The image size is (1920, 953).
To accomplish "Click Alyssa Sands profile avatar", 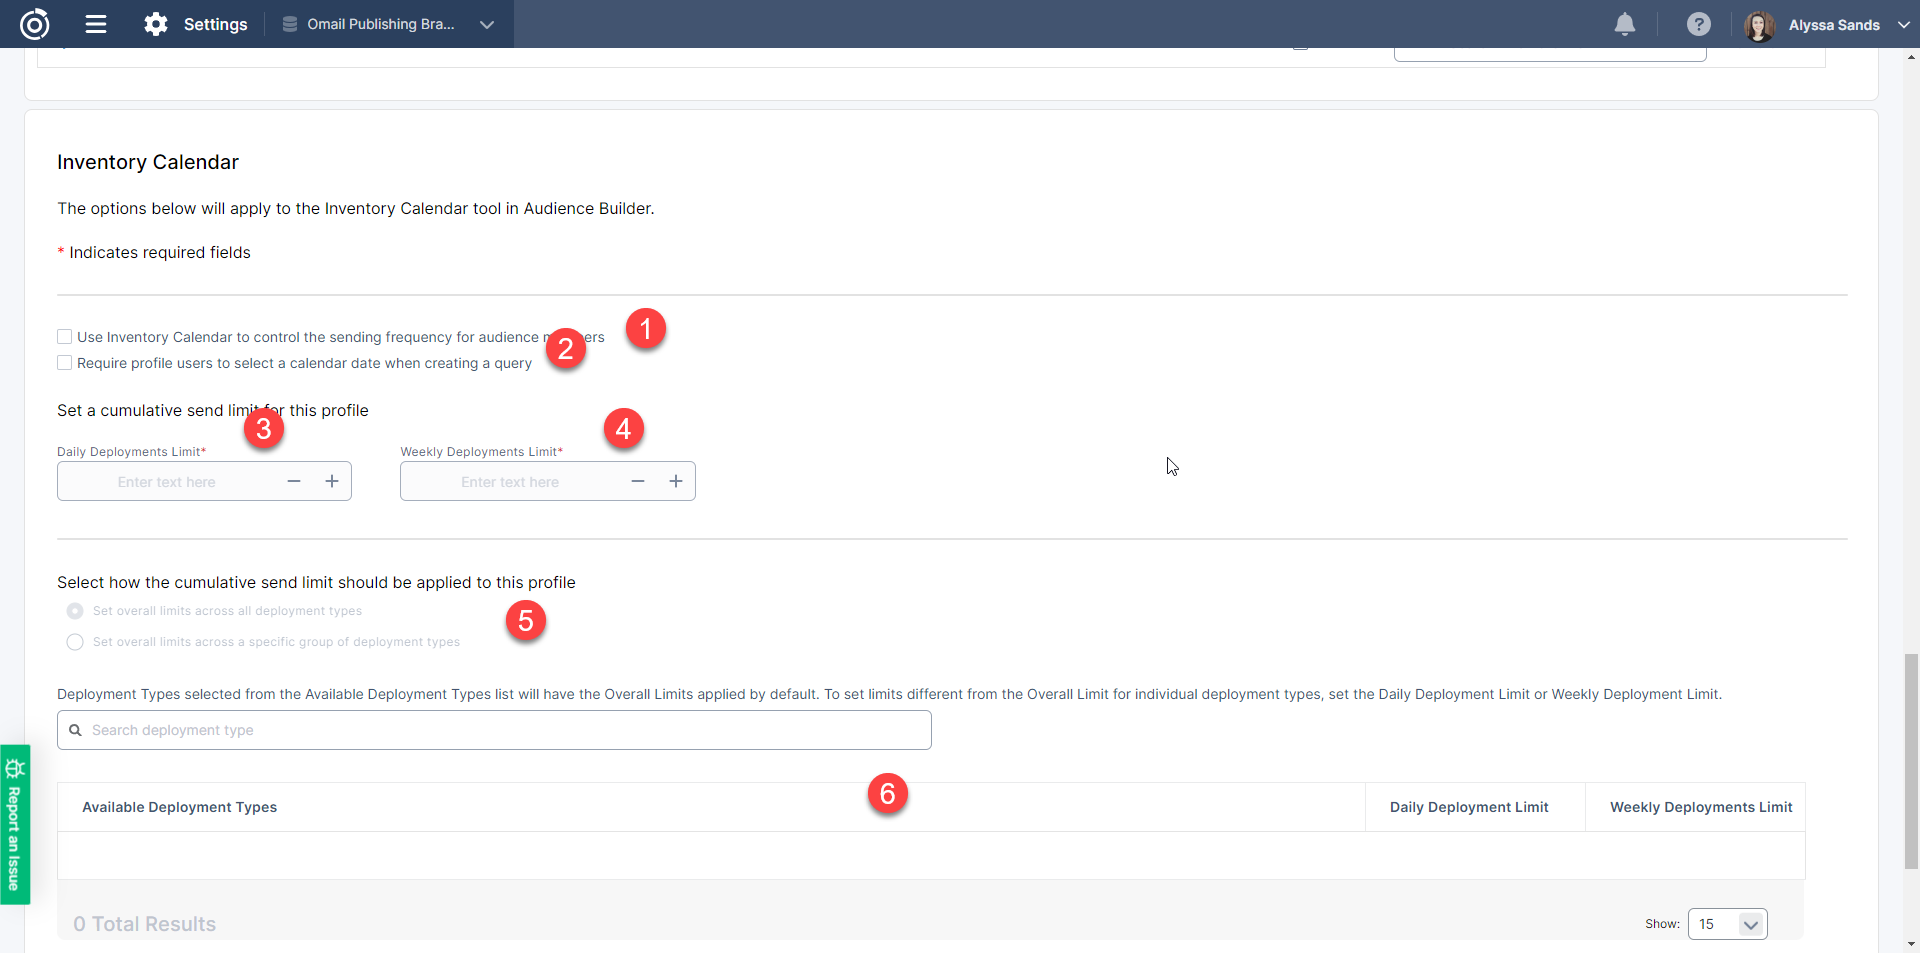I will point(1759,26).
